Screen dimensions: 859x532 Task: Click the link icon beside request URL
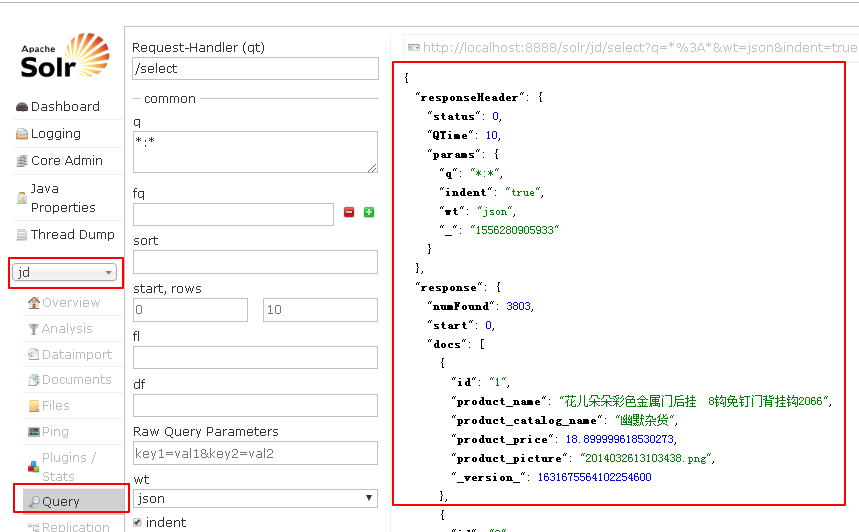[414, 48]
